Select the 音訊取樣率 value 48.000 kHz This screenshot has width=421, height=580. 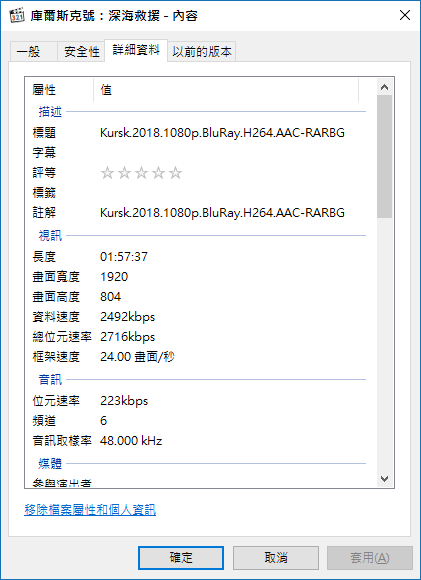(131, 441)
